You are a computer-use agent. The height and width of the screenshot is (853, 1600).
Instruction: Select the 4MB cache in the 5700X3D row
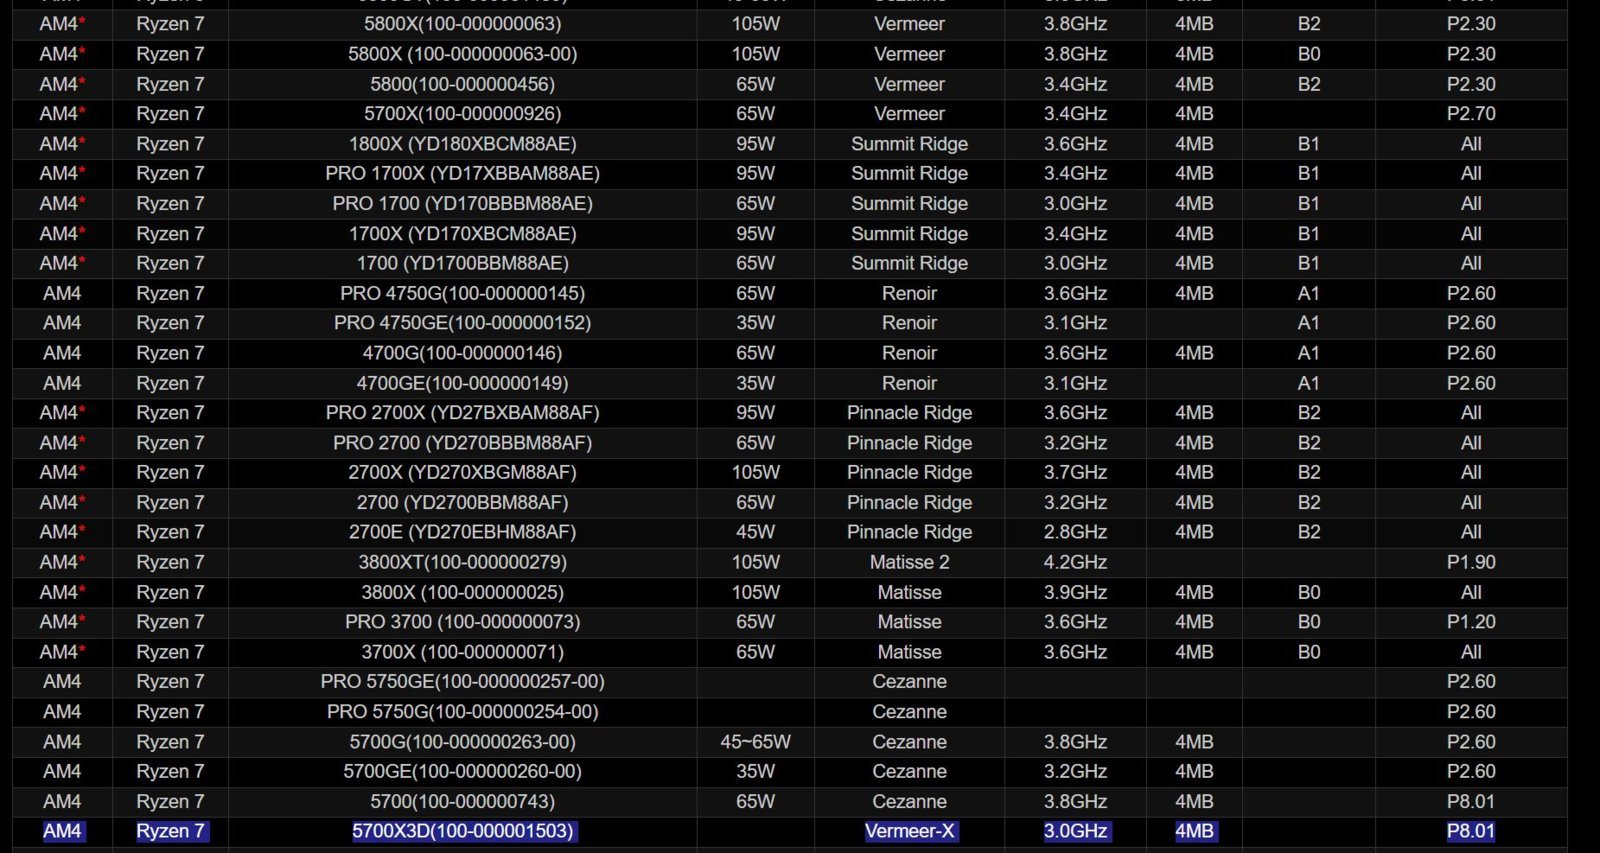click(1194, 831)
